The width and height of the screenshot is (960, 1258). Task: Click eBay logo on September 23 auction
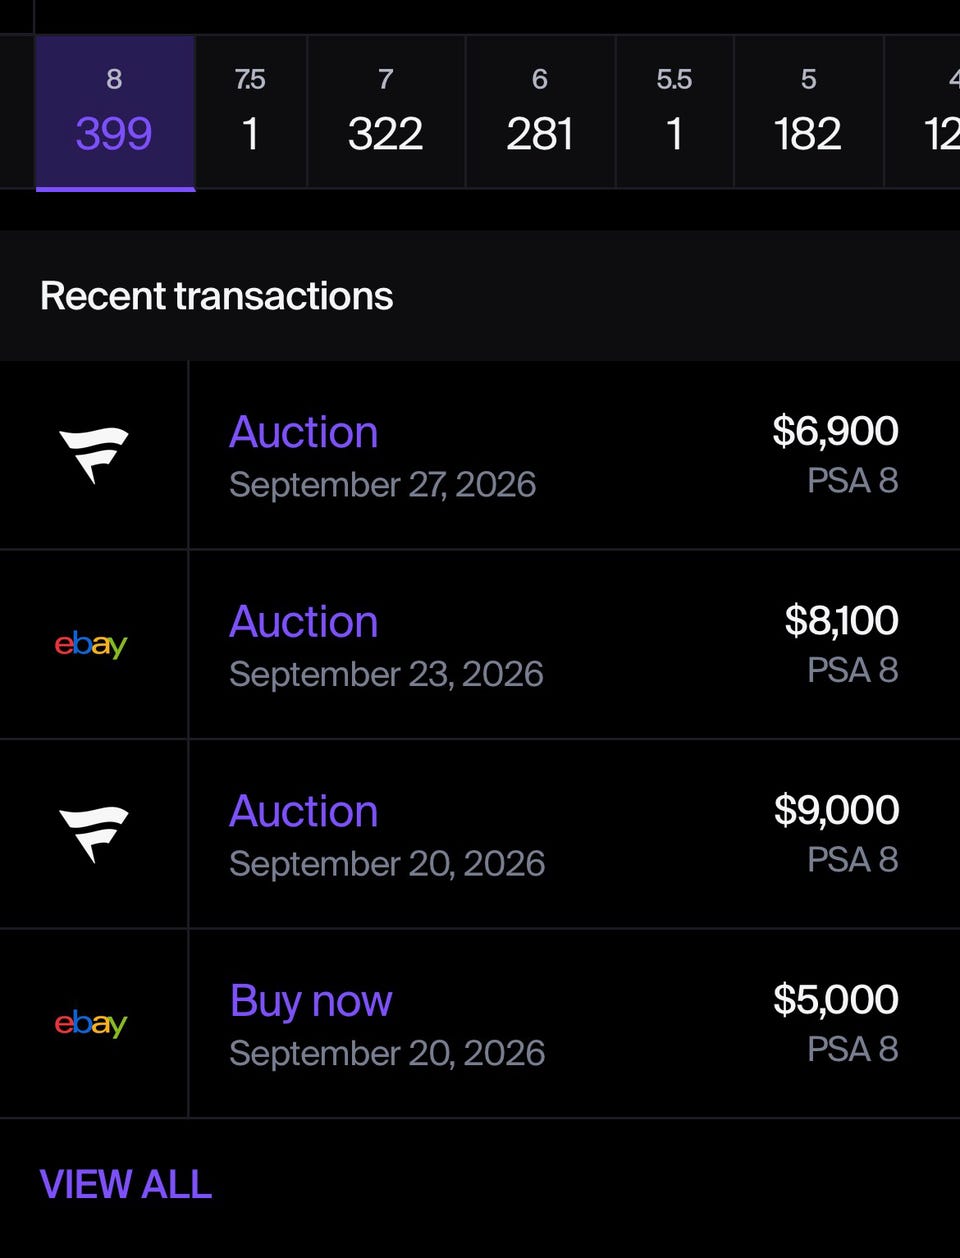[x=91, y=644]
